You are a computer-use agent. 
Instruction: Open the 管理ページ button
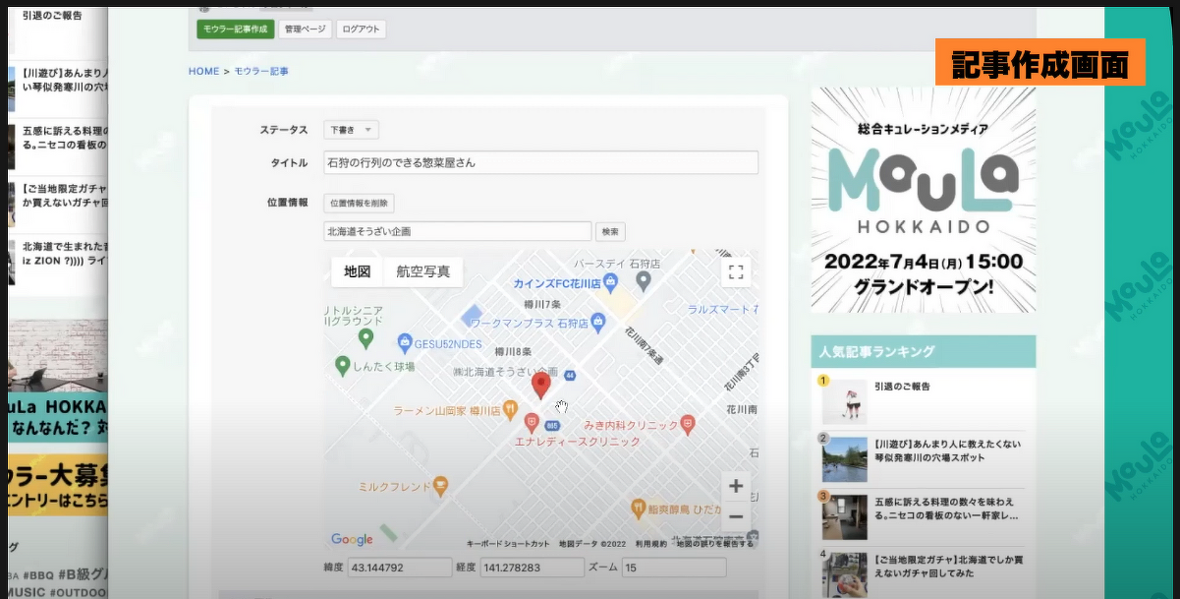coord(306,29)
